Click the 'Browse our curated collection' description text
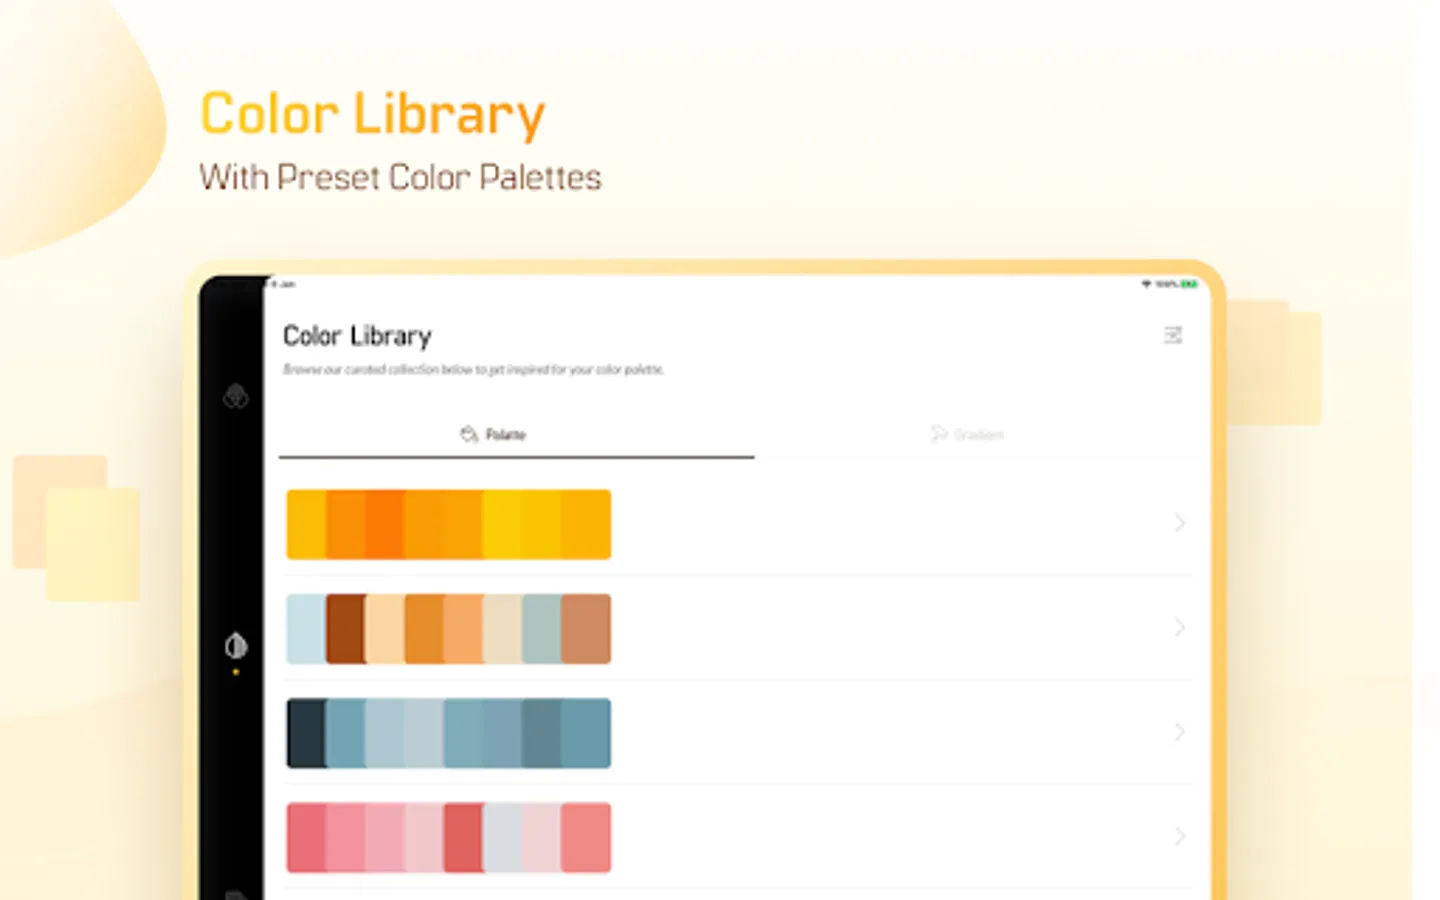This screenshot has width=1440, height=900. 473,369
